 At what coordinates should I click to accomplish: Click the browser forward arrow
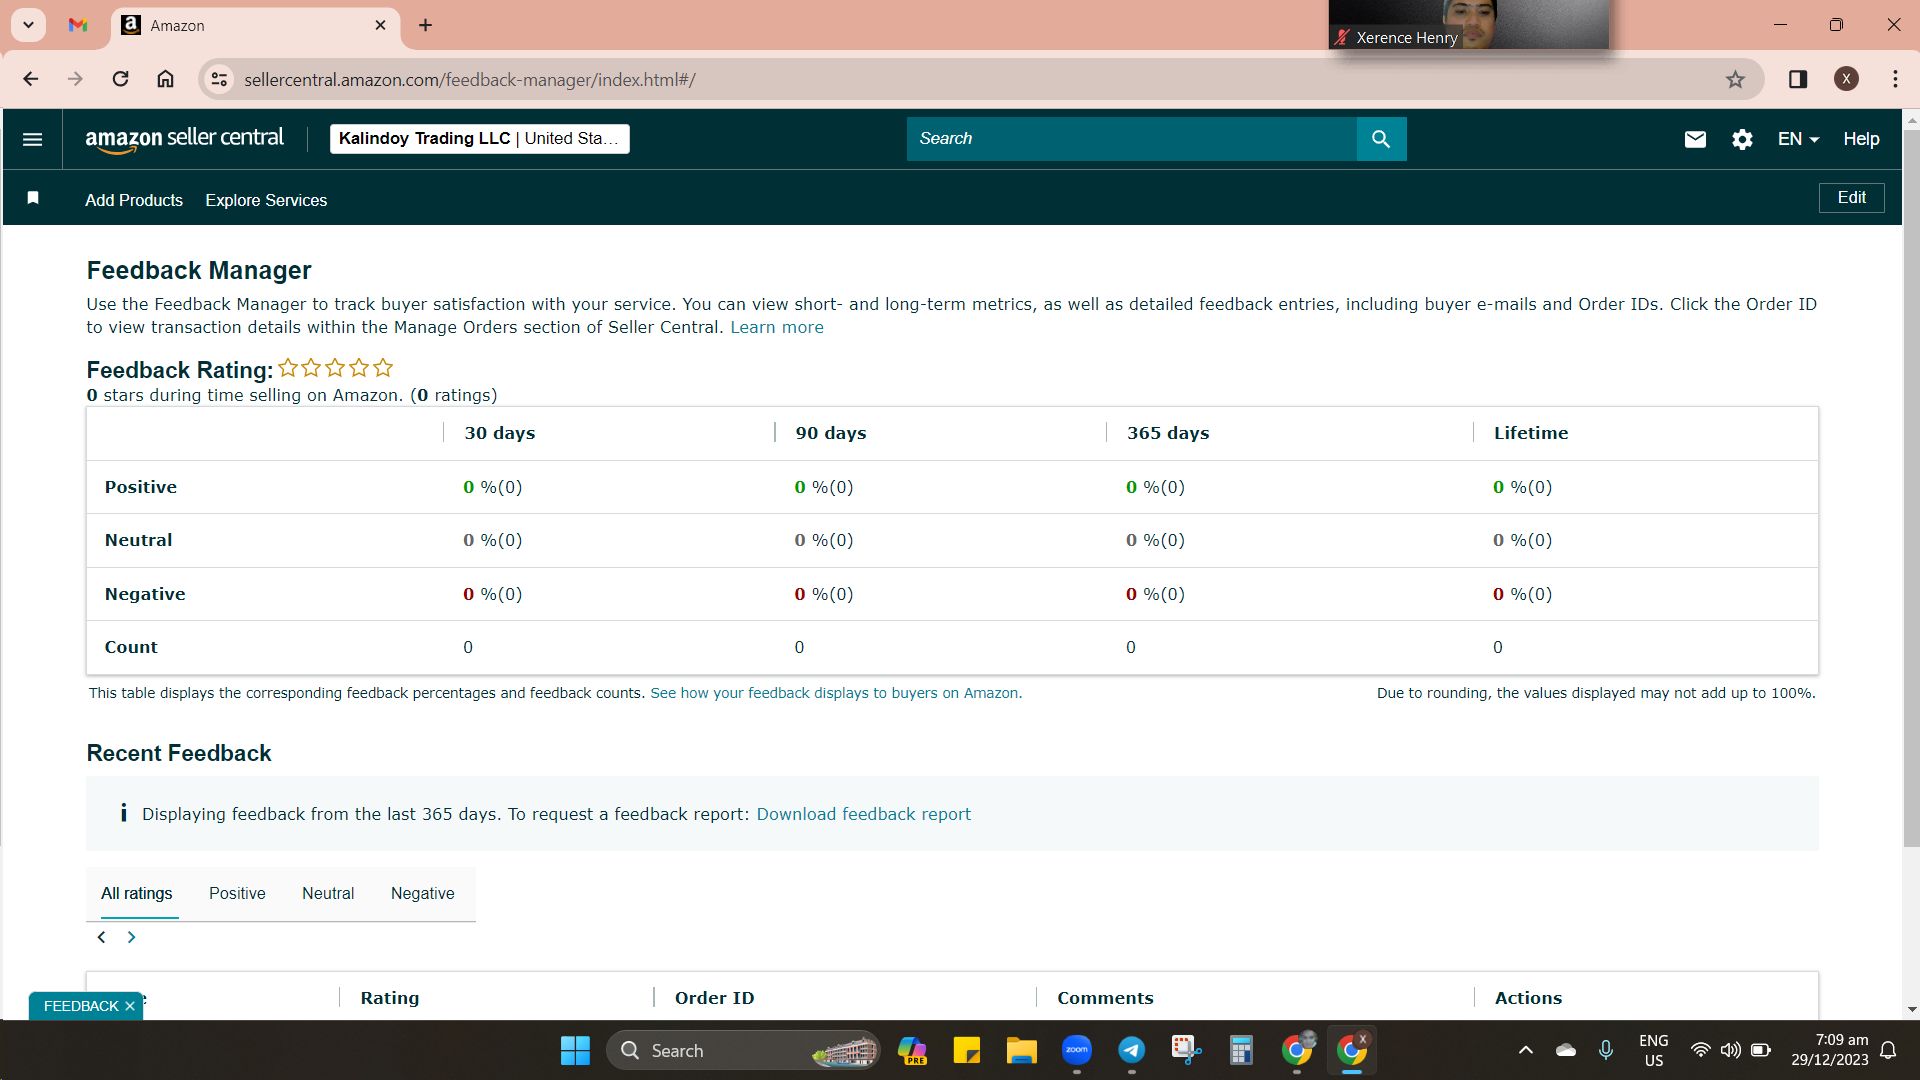75,79
